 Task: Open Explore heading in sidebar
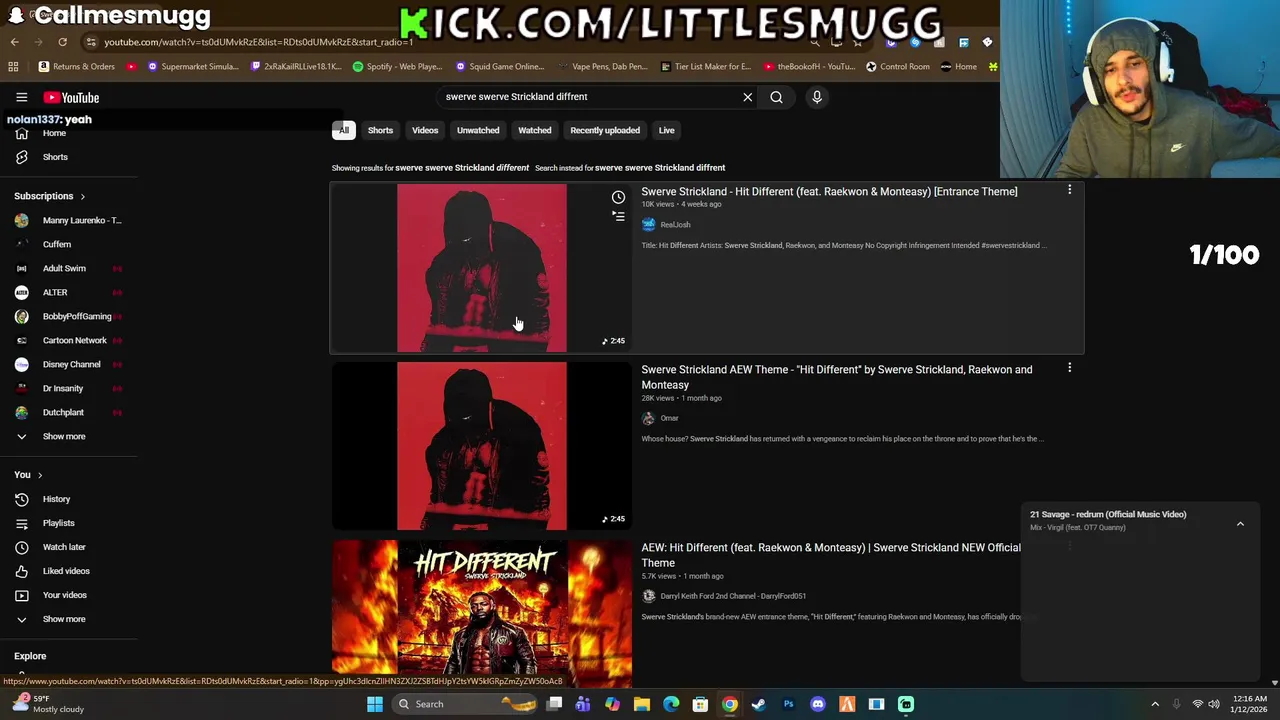[x=30, y=656]
